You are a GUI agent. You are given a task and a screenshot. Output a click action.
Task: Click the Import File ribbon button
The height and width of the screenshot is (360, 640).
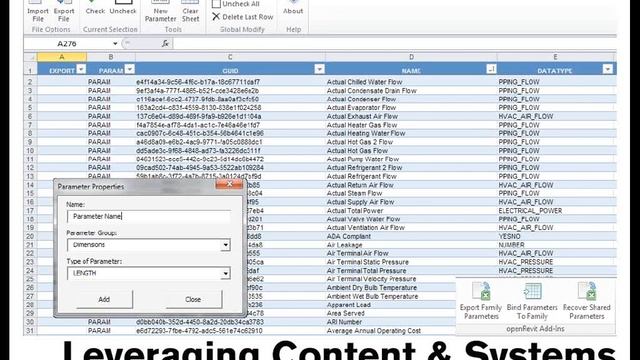38,11
